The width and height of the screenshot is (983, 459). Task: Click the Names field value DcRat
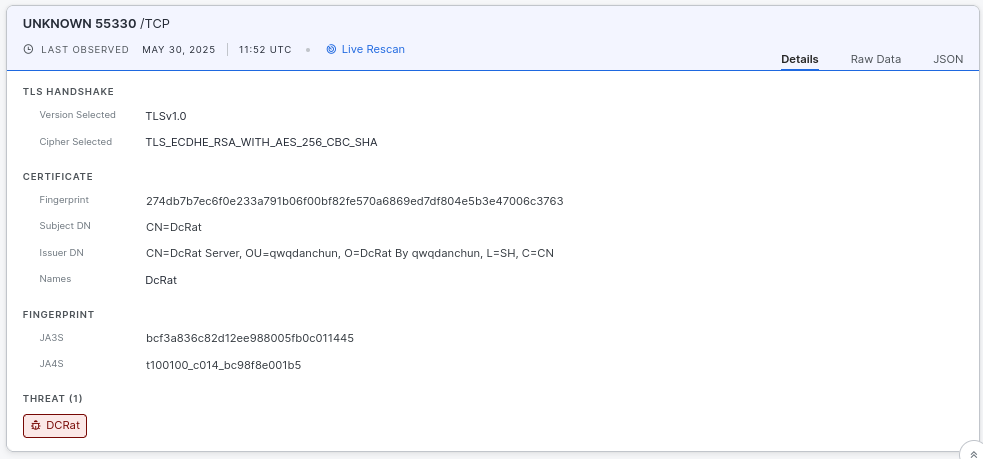point(161,280)
